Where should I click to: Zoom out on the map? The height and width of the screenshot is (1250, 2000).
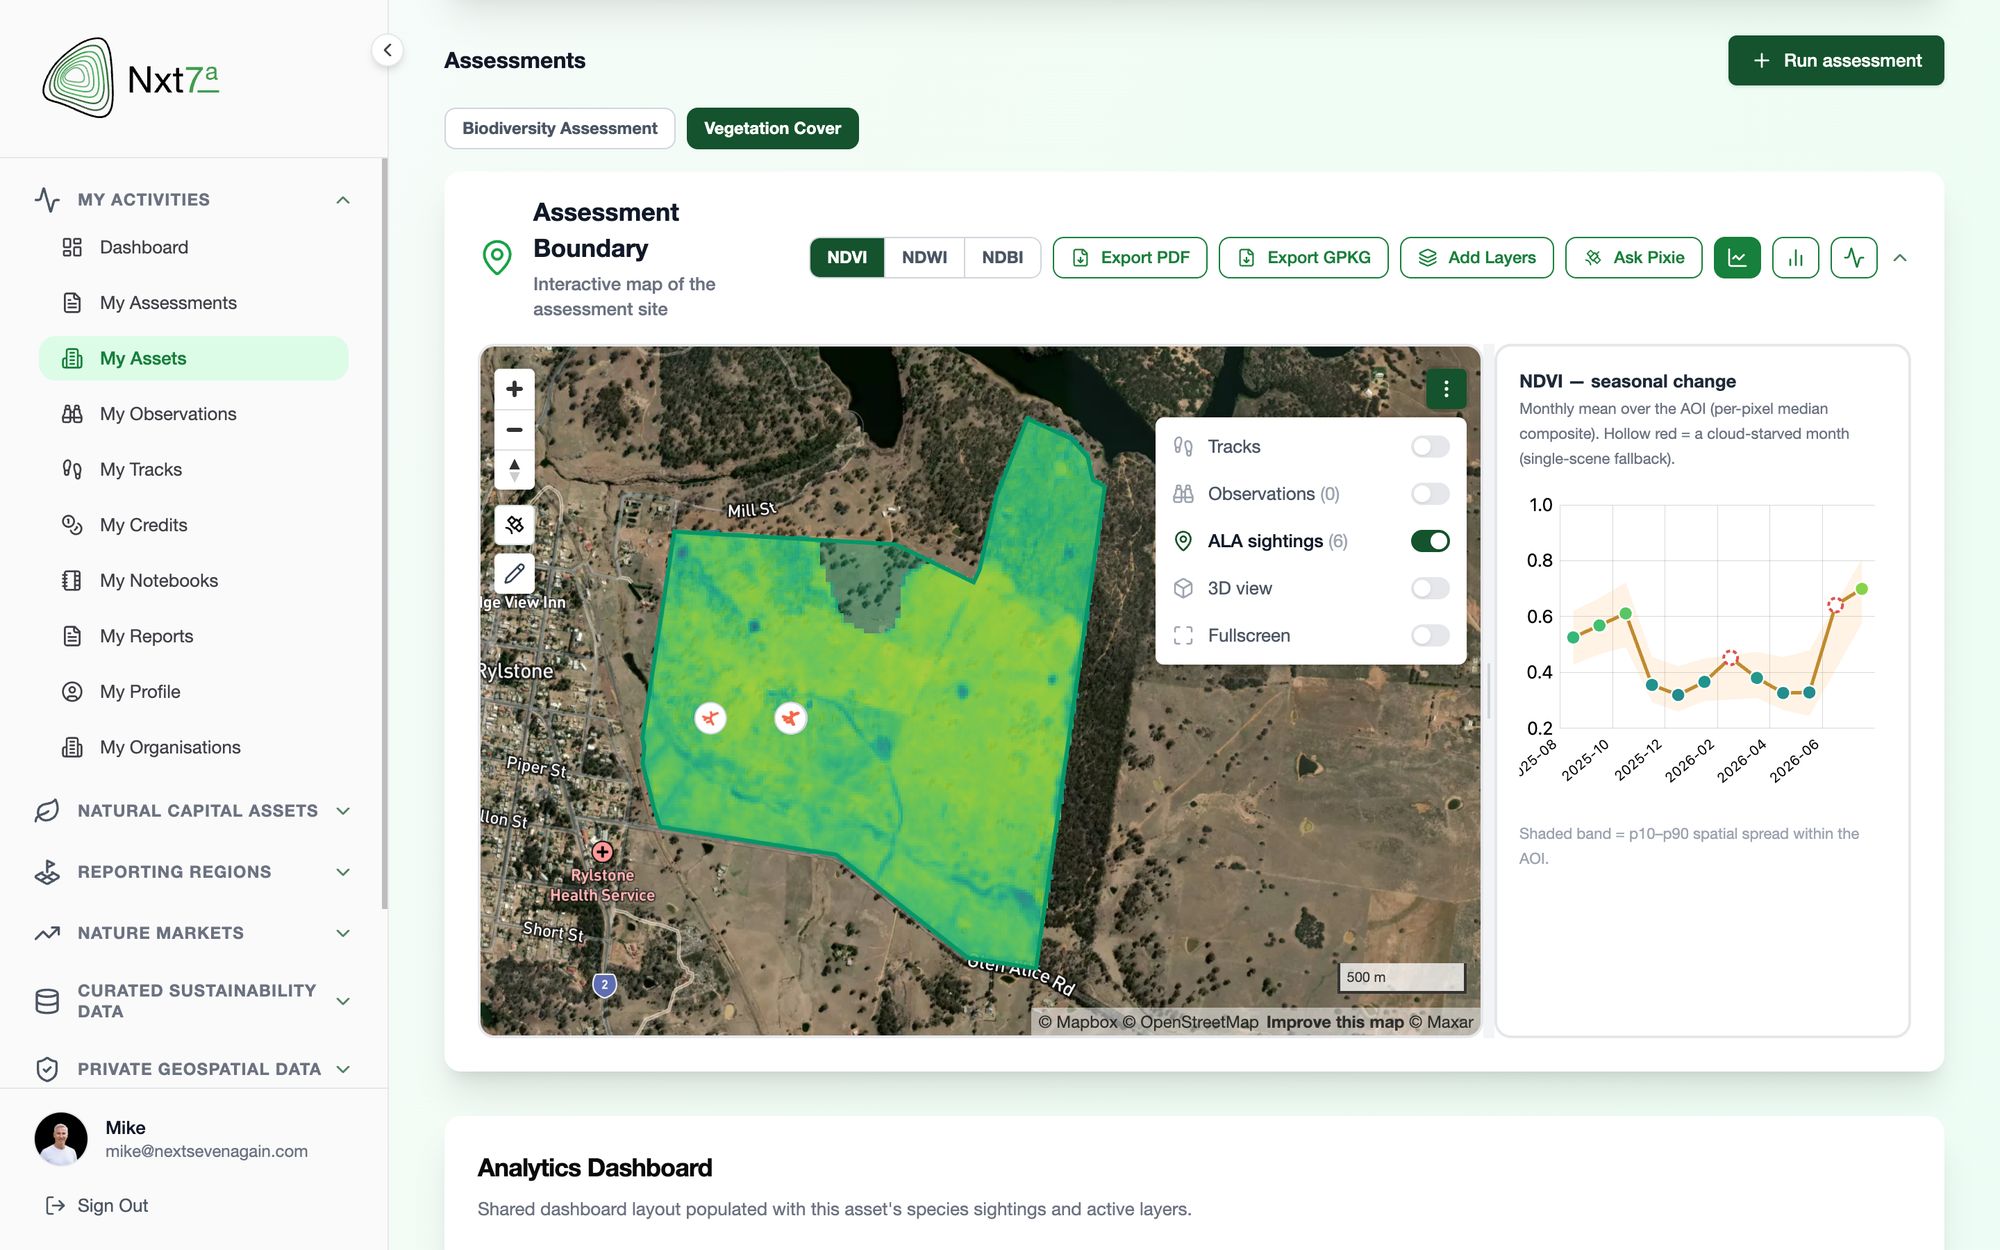514,430
